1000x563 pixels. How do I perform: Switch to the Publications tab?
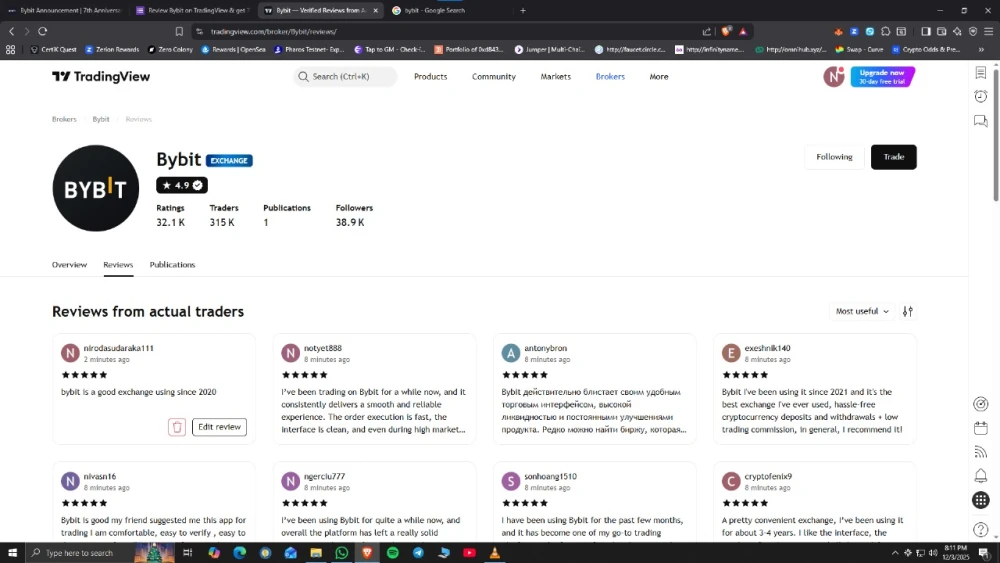(172, 265)
